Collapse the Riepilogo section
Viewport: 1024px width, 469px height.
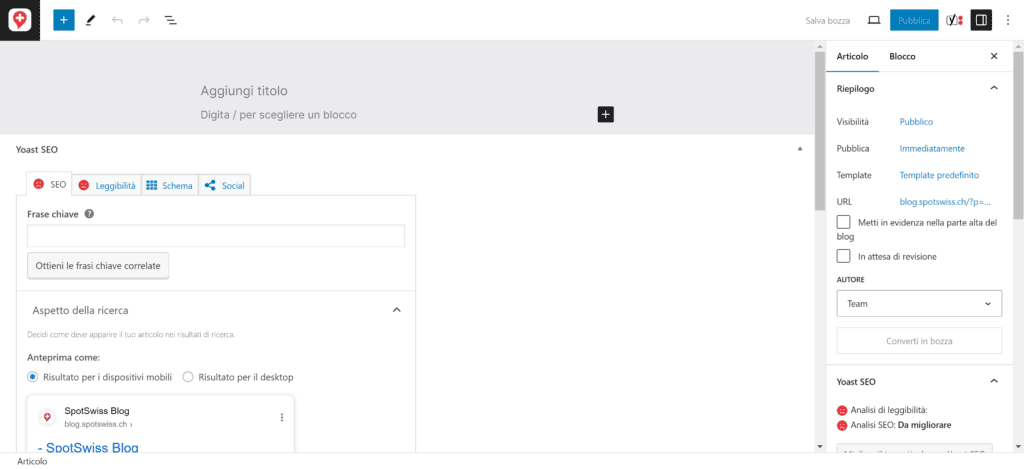click(994, 88)
